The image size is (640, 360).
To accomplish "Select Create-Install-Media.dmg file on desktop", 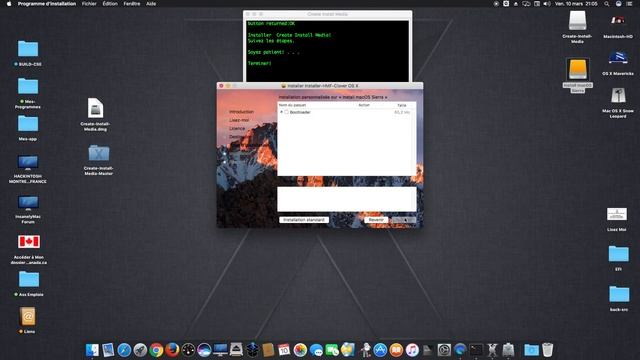I will point(95,109).
